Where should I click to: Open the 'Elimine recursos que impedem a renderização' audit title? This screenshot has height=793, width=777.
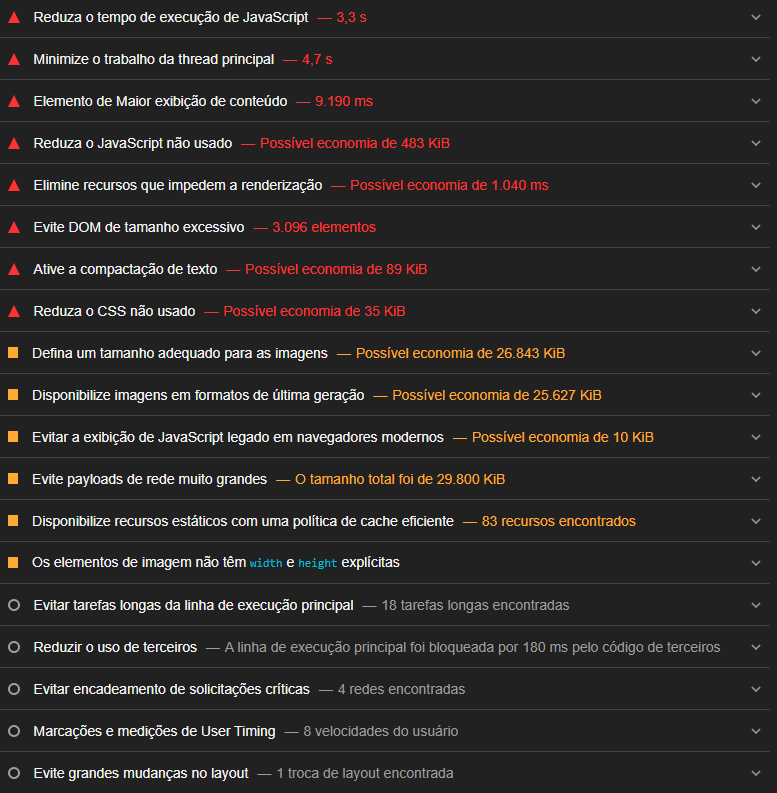177,185
